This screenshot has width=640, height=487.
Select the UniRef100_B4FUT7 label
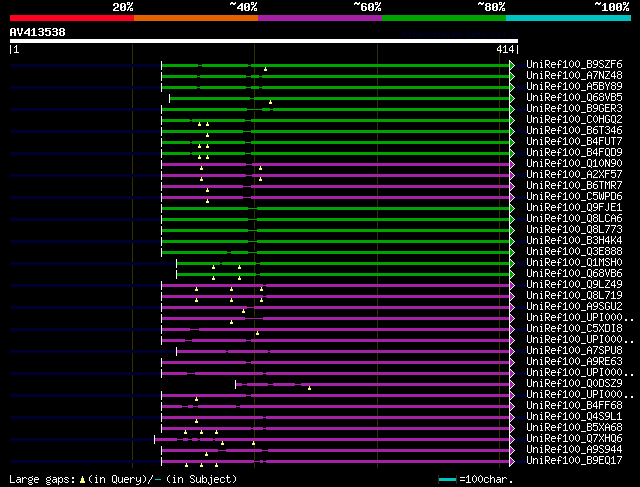574,142
